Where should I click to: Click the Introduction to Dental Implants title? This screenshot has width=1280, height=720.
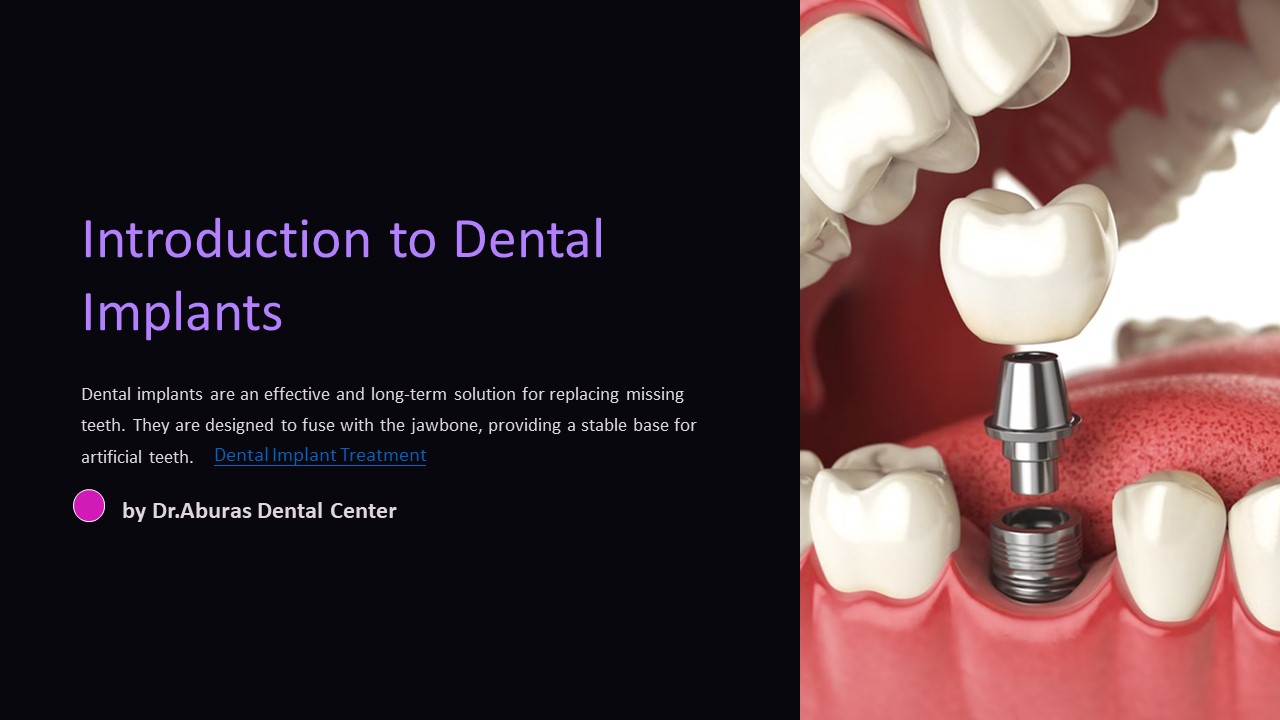coord(343,275)
